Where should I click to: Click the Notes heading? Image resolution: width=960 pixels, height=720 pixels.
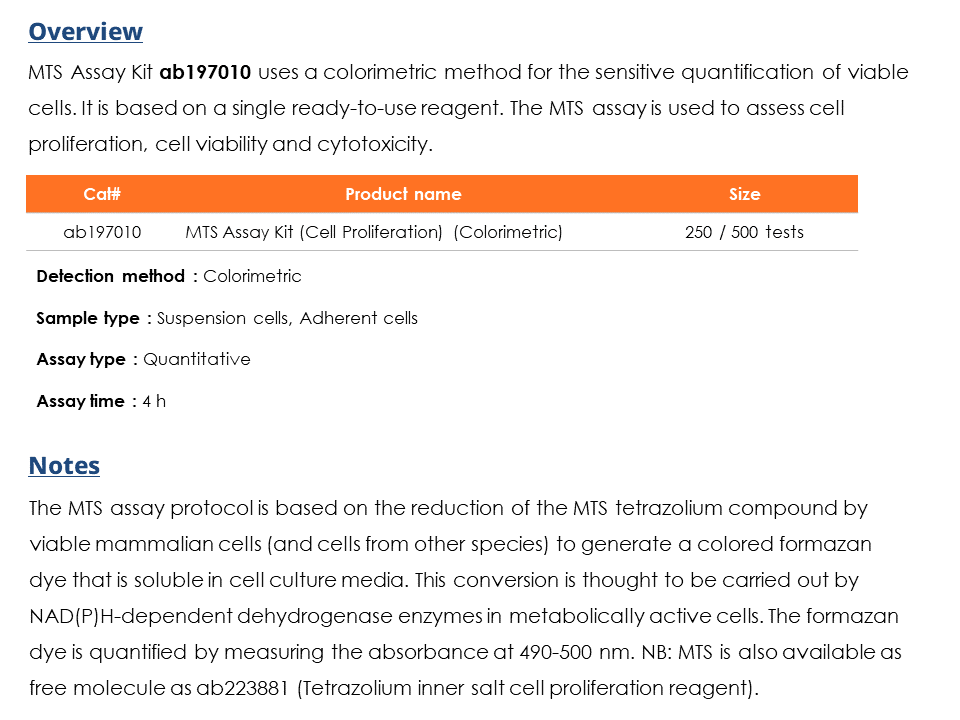(x=64, y=465)
